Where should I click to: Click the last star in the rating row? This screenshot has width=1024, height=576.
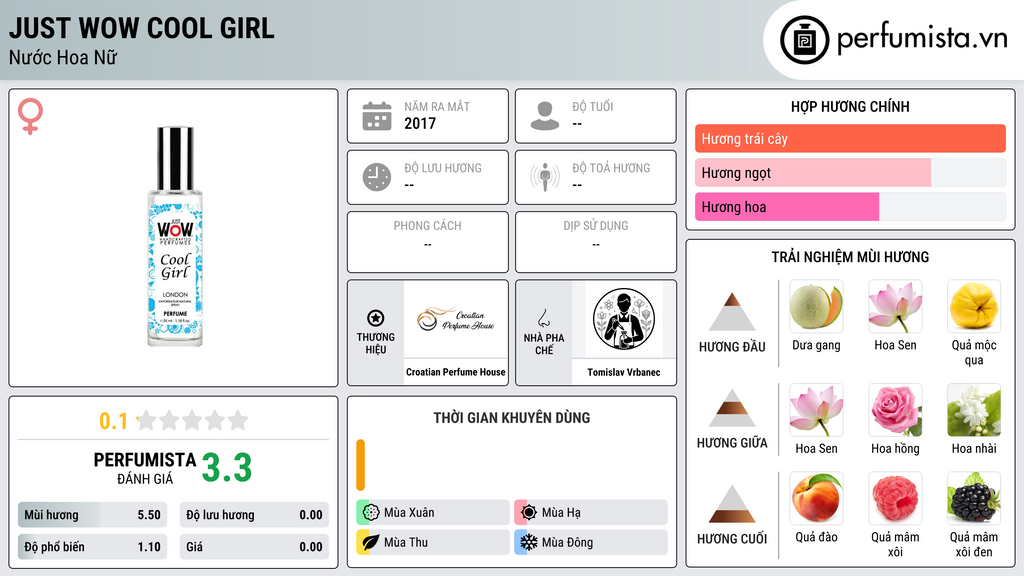point(238,420)
